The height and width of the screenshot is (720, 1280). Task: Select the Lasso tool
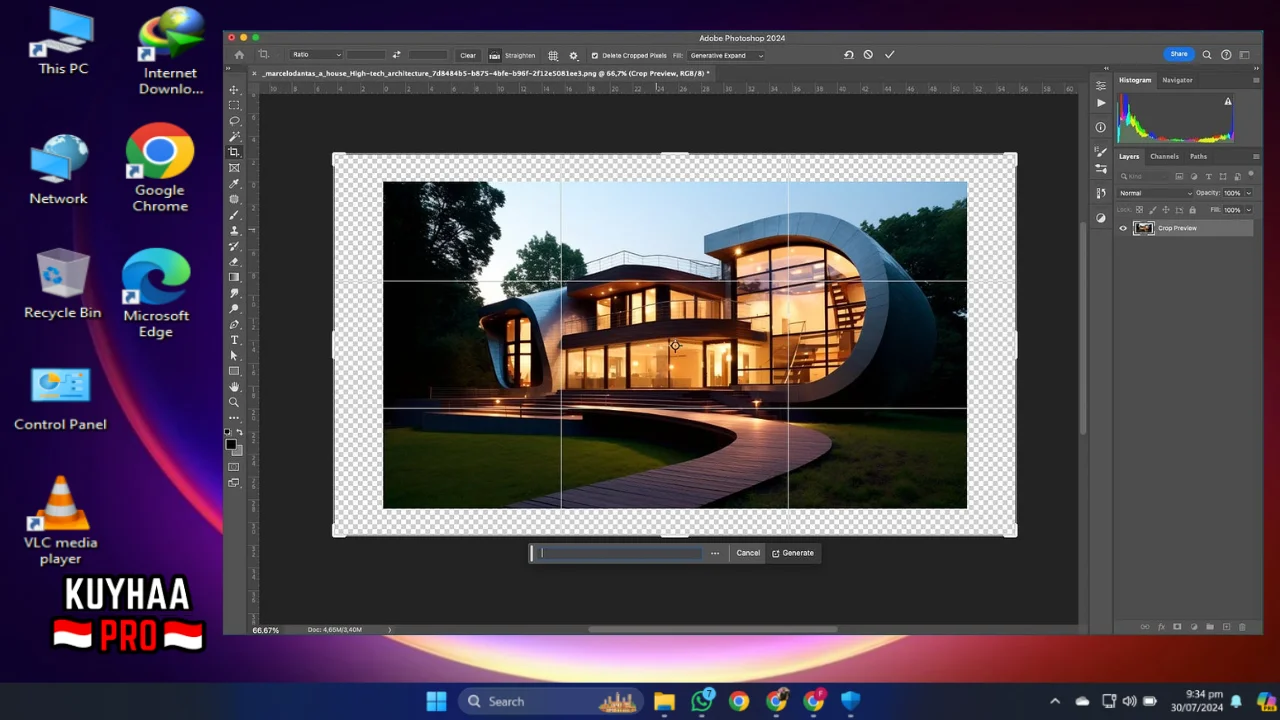pyautogui.click(x=234, y=121)
